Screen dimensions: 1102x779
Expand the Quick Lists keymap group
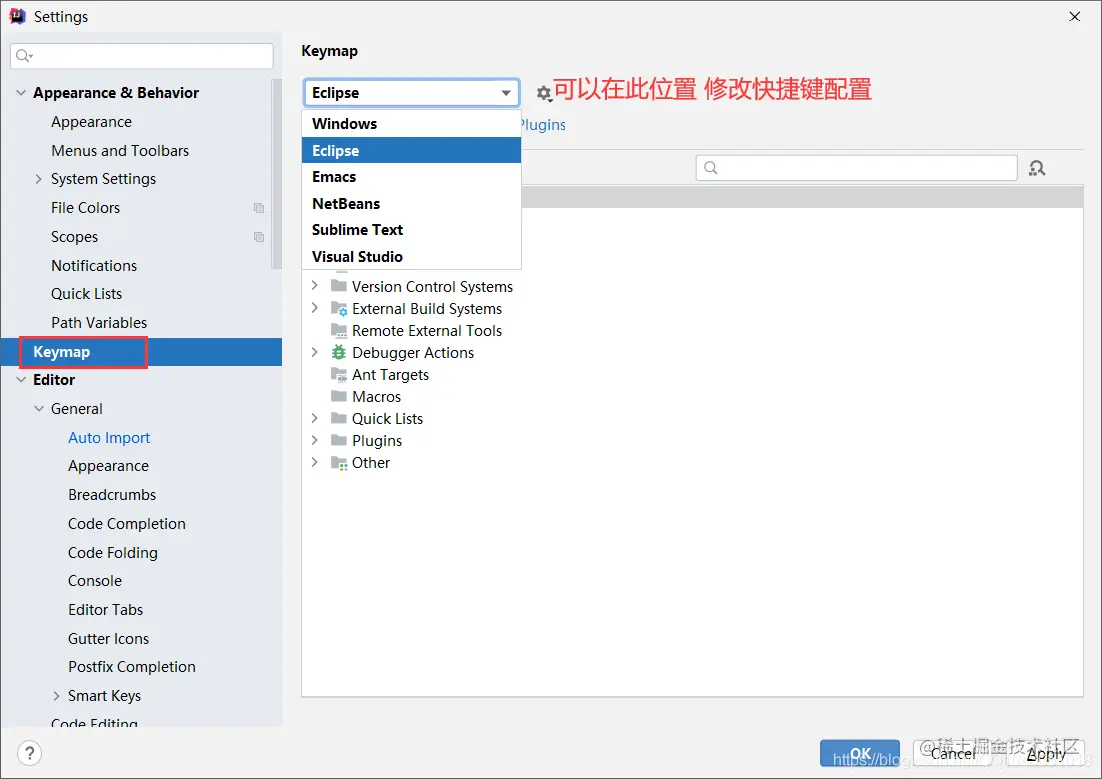pos(315,418)
